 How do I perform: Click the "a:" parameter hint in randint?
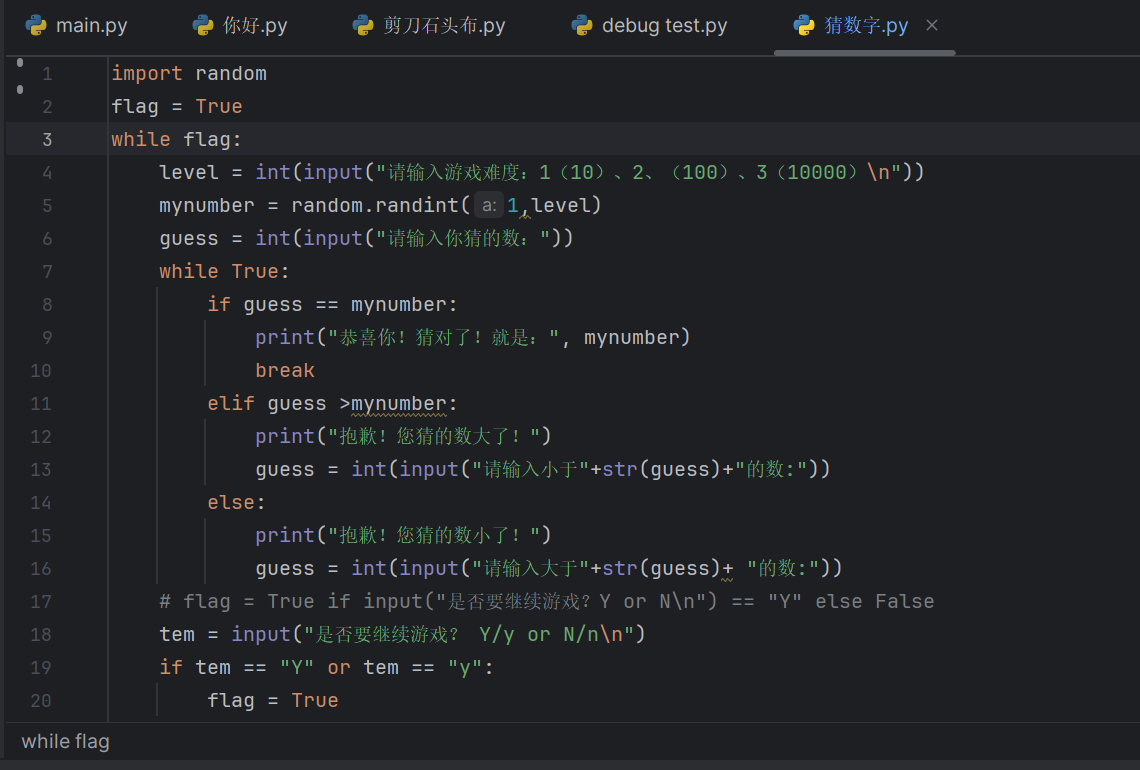487,205
